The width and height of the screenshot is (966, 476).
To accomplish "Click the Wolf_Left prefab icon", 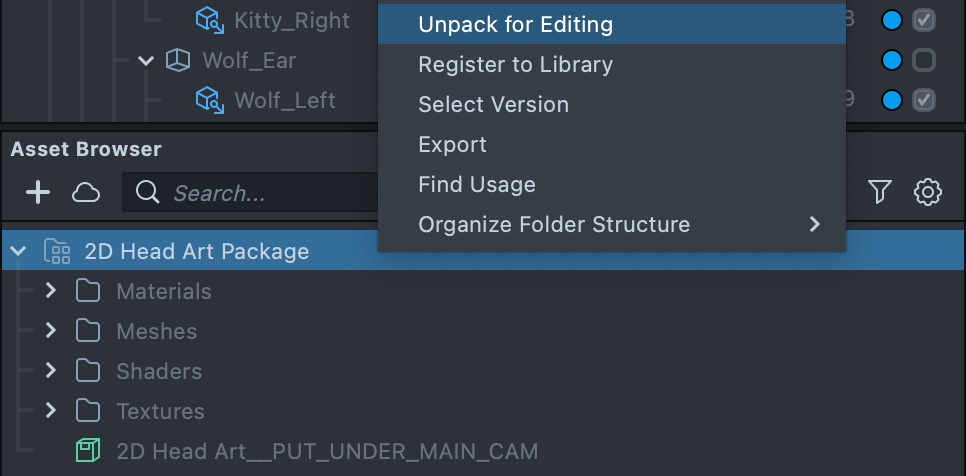I will point(208,100).
